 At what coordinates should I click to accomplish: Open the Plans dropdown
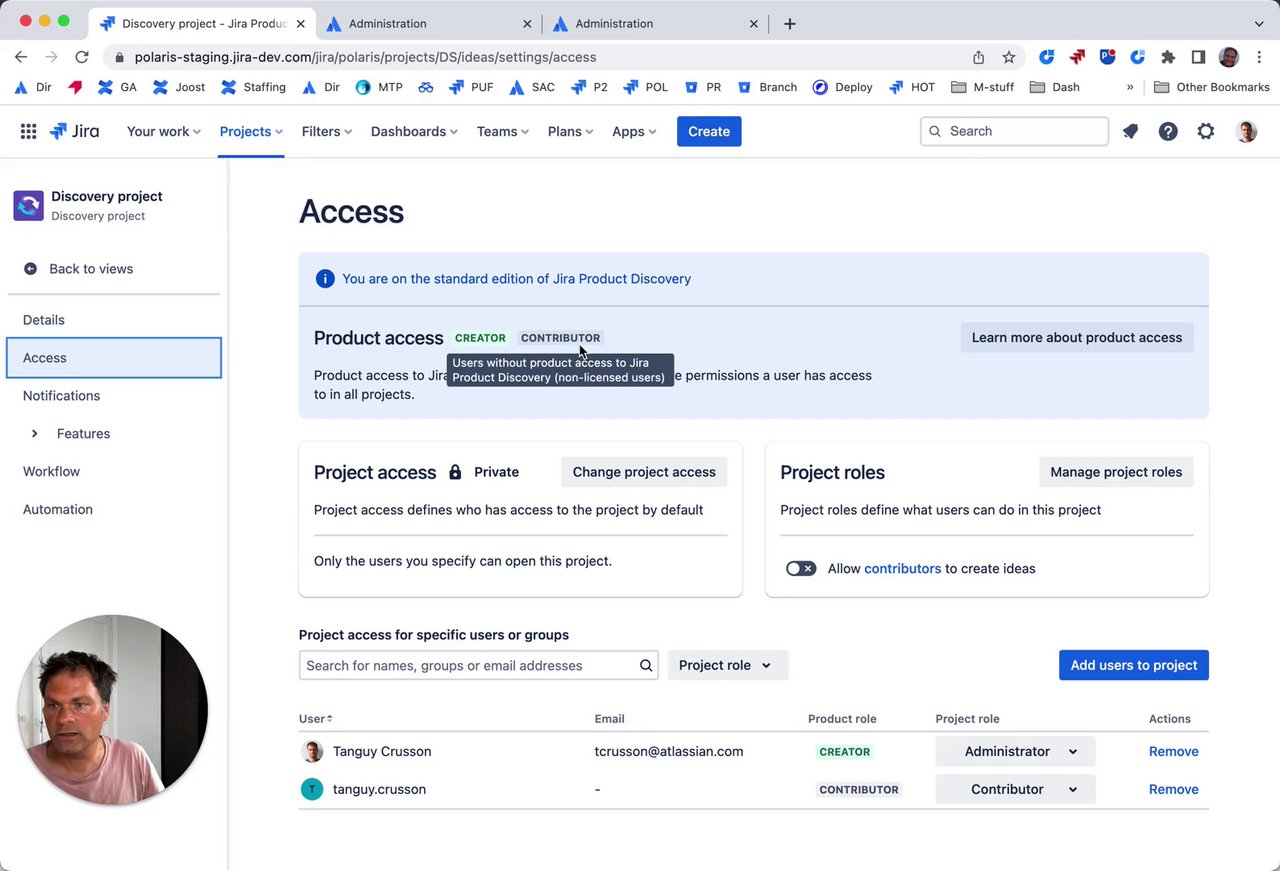click(571, 131)
